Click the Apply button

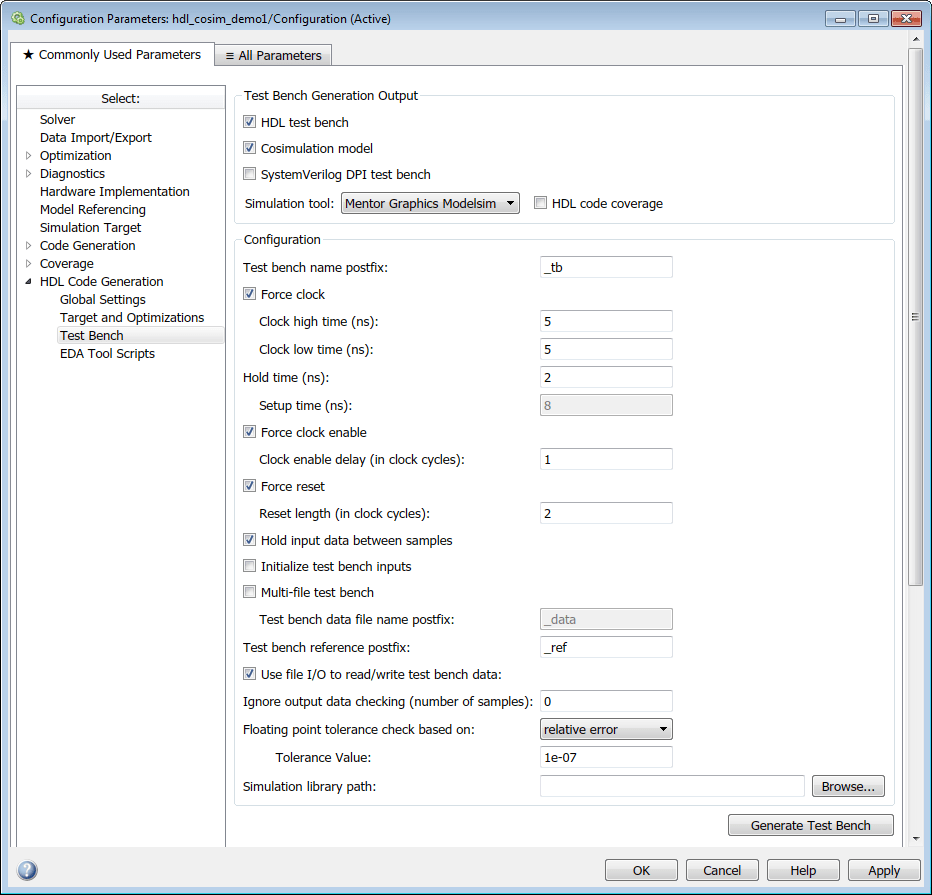pos(884,870)
